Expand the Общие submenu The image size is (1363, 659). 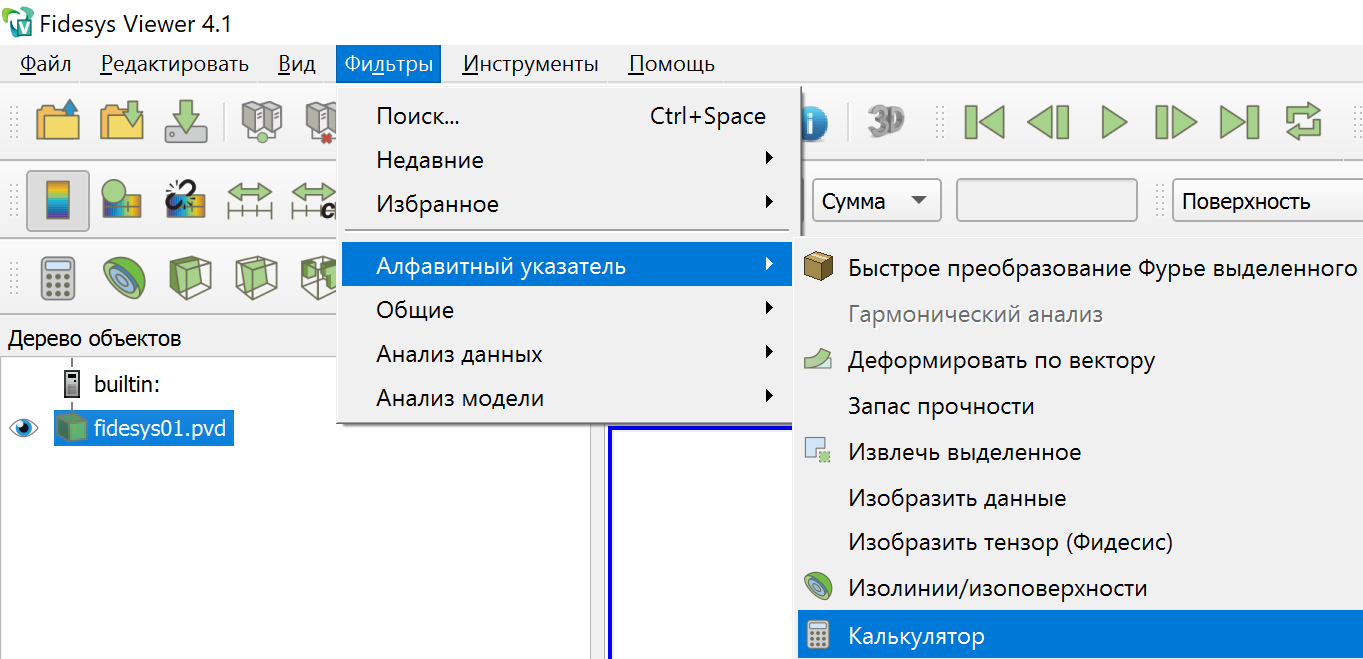pyautogui.click(x=568, y=310)
